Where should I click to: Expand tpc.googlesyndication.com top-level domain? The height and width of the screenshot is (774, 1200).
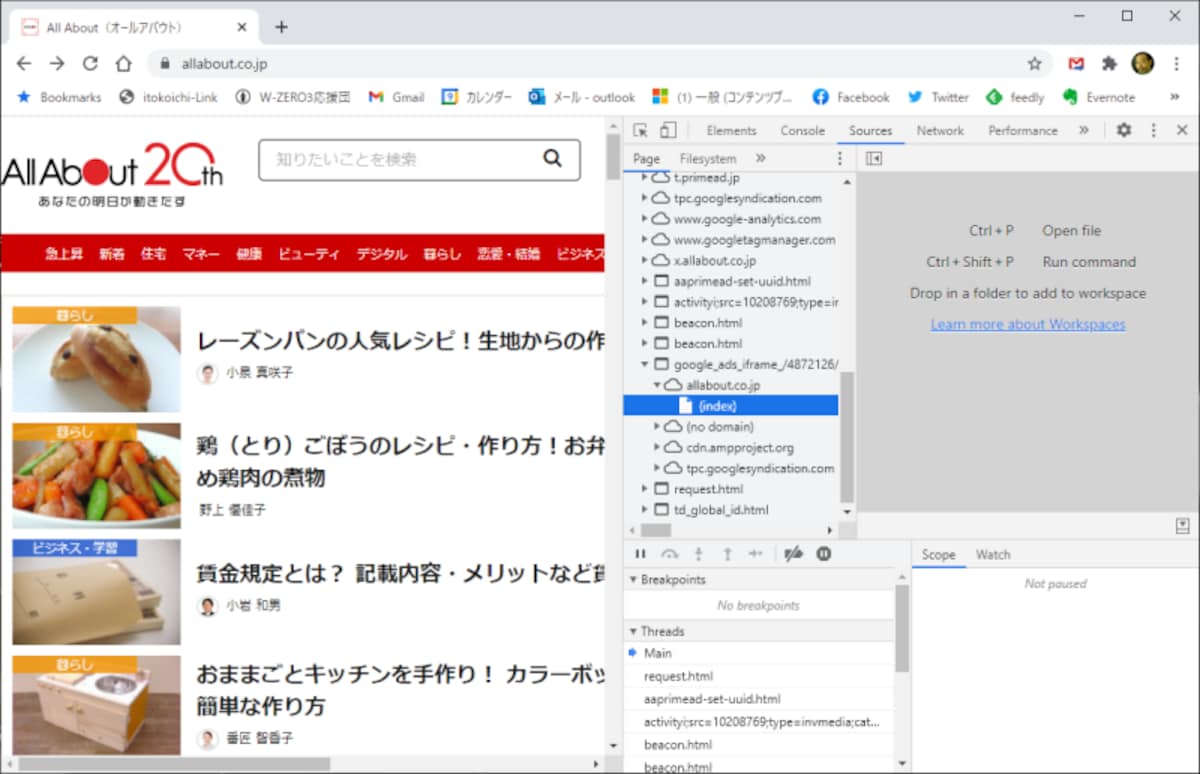click(x=645, y=198)
